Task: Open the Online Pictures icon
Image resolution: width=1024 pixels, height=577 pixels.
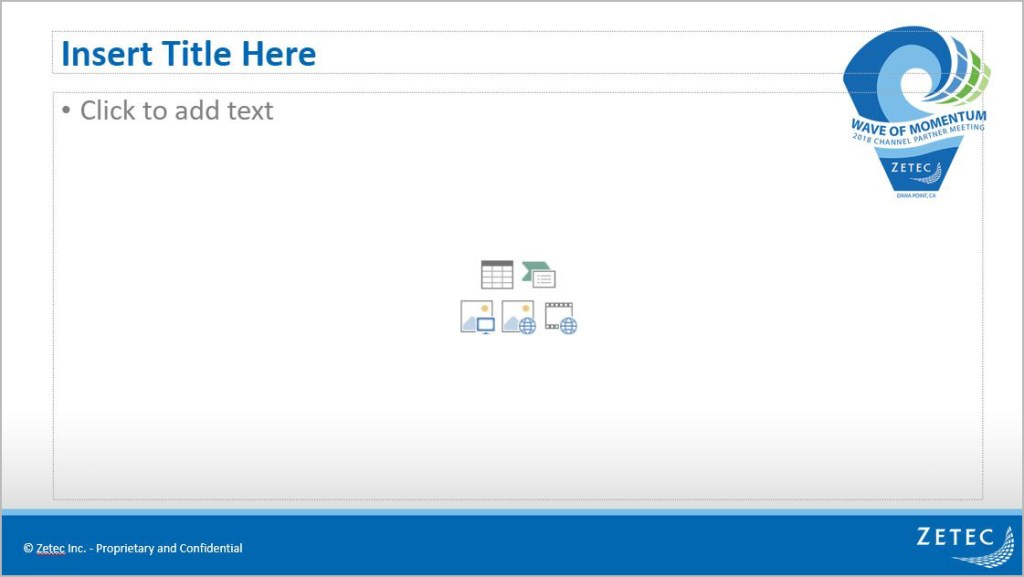Action: click(x=518, y=317)
